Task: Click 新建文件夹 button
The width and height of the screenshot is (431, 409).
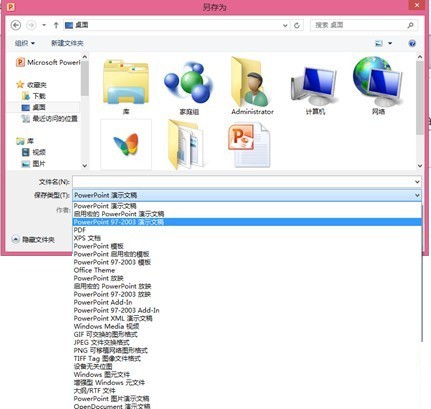Action: coord(67,43)
